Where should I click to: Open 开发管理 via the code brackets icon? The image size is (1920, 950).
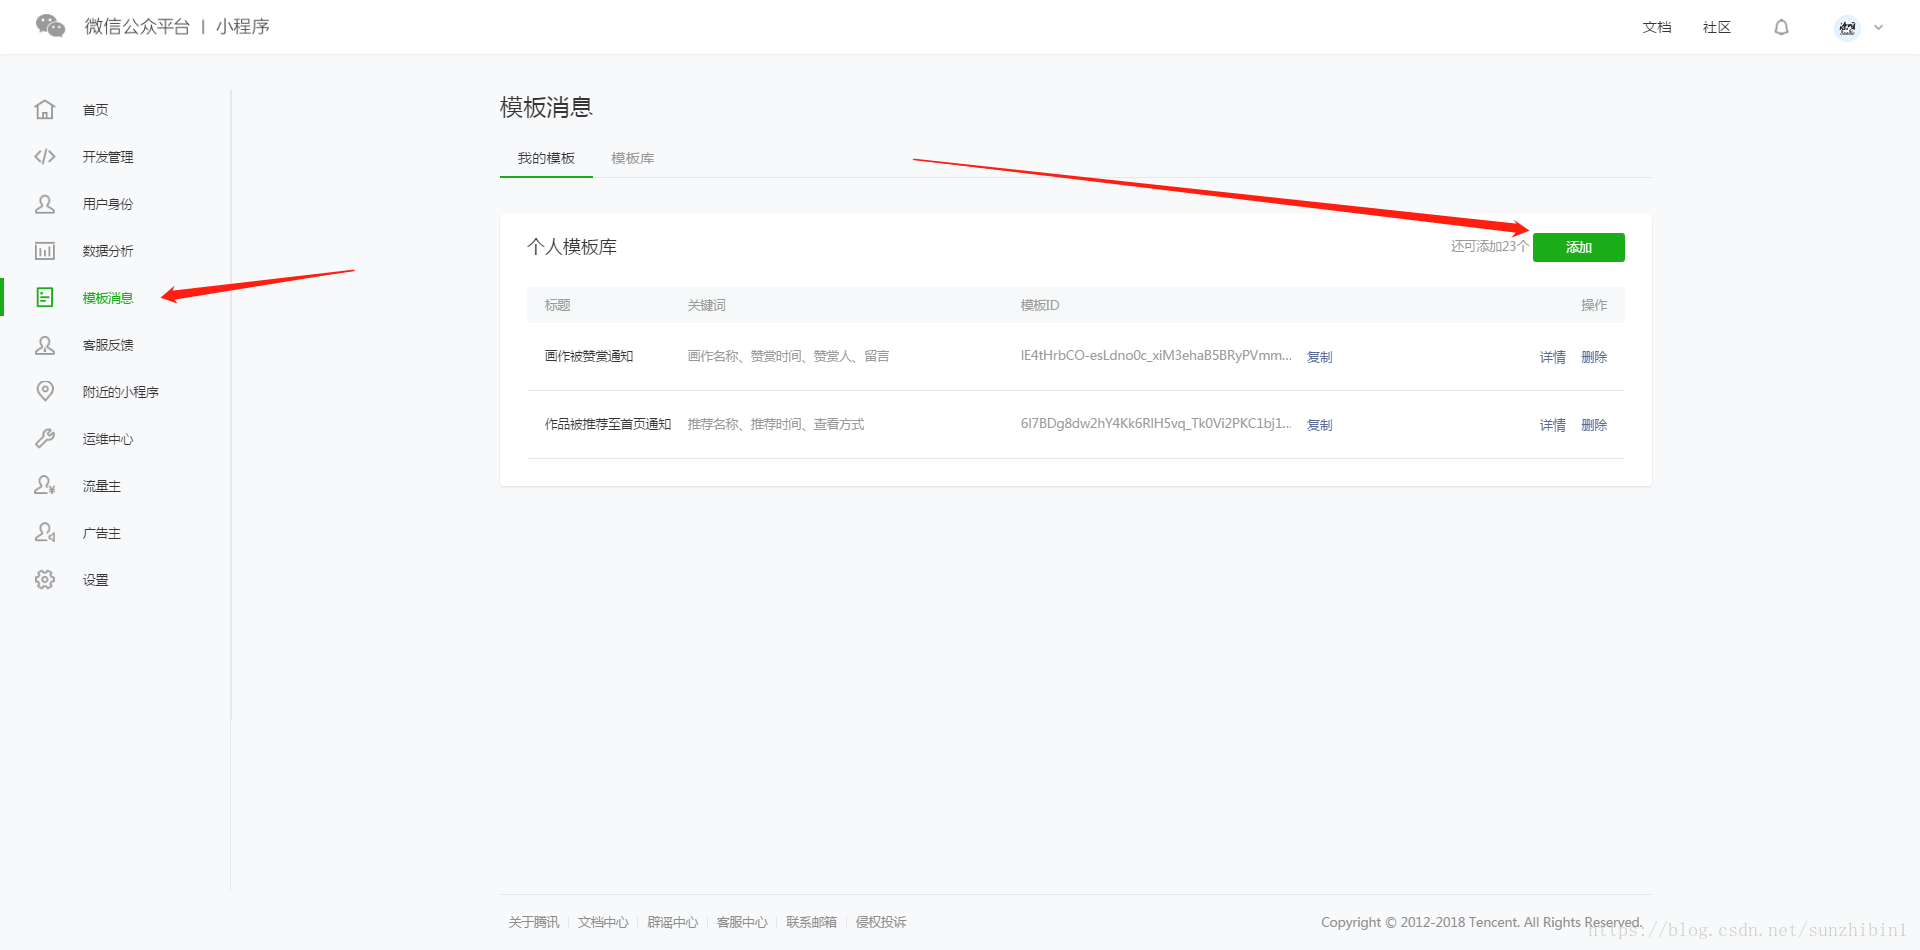[x=45, y=157]
